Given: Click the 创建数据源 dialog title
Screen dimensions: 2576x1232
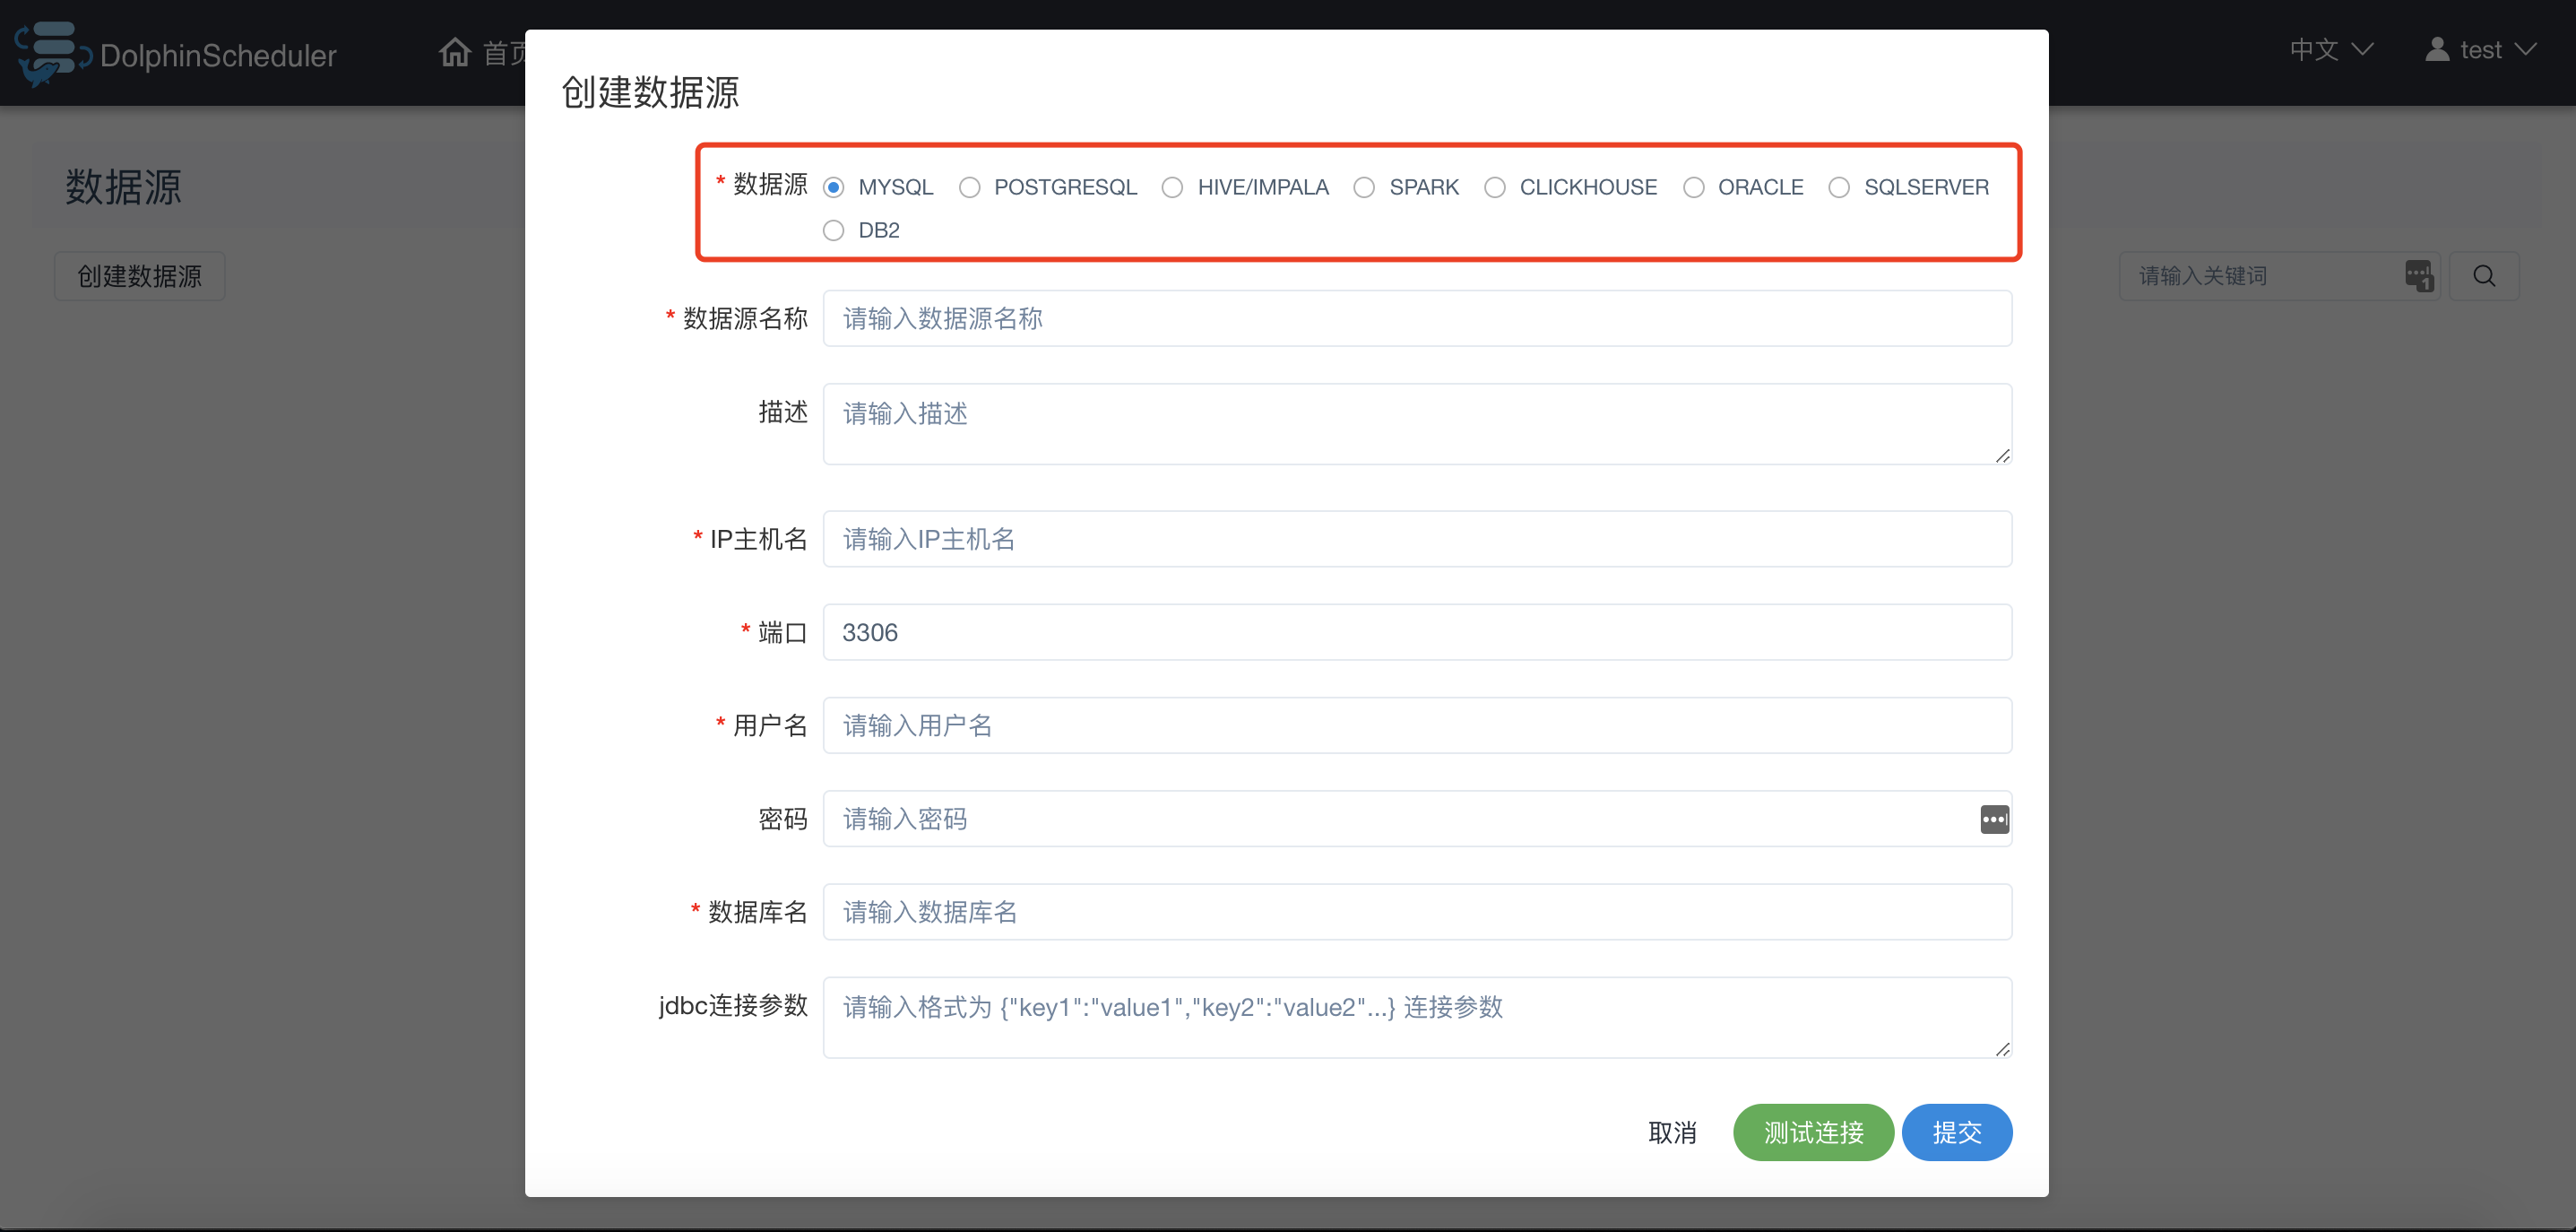Looking at the screenshot, I should (x=650, y=92).
